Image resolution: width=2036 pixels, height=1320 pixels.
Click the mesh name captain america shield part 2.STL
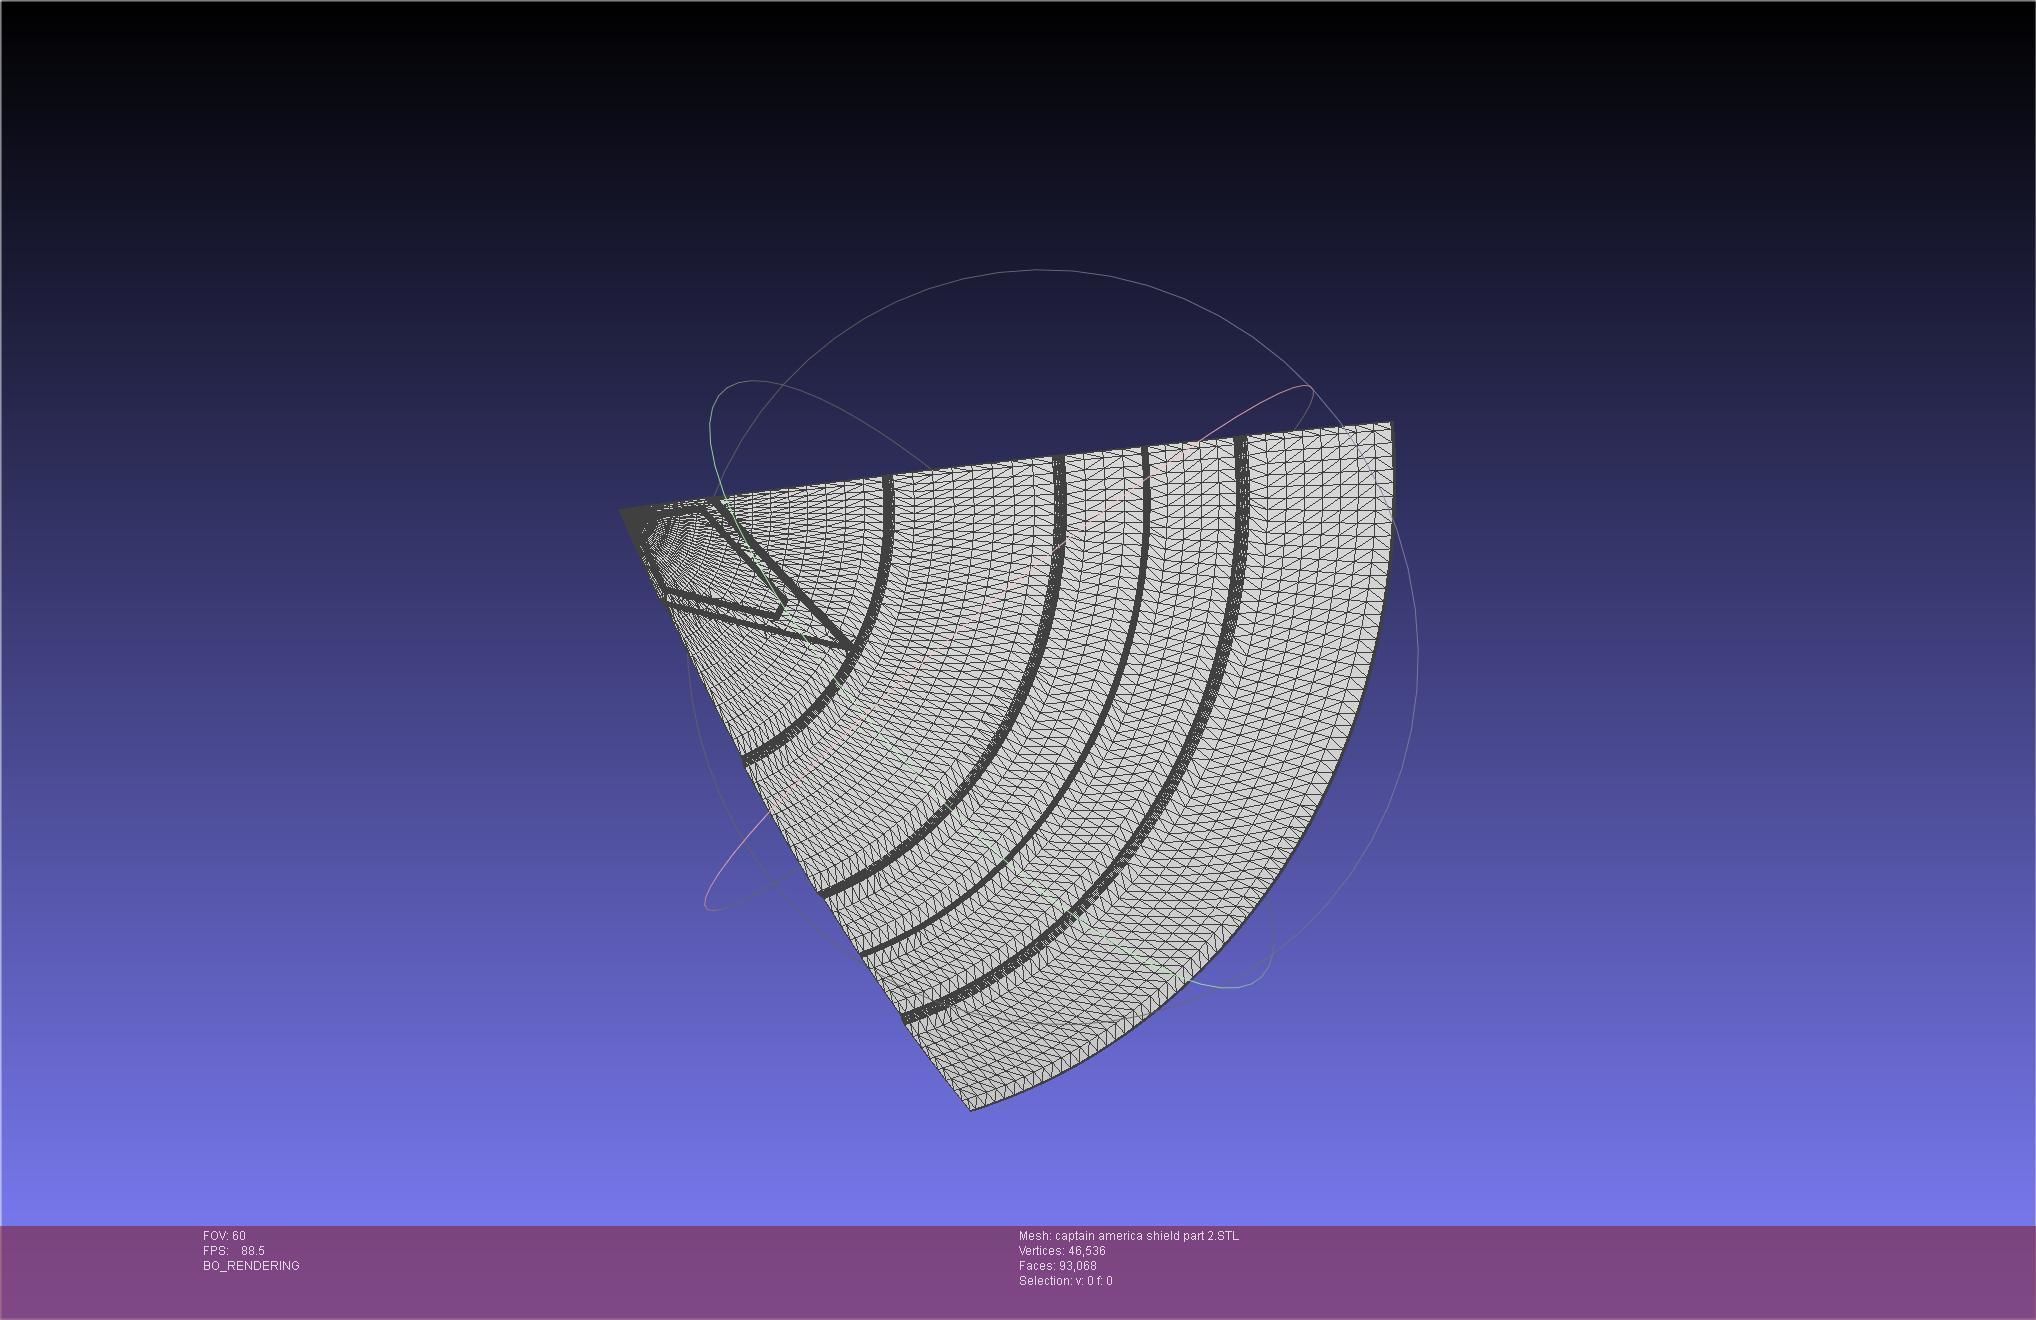1129,1236
